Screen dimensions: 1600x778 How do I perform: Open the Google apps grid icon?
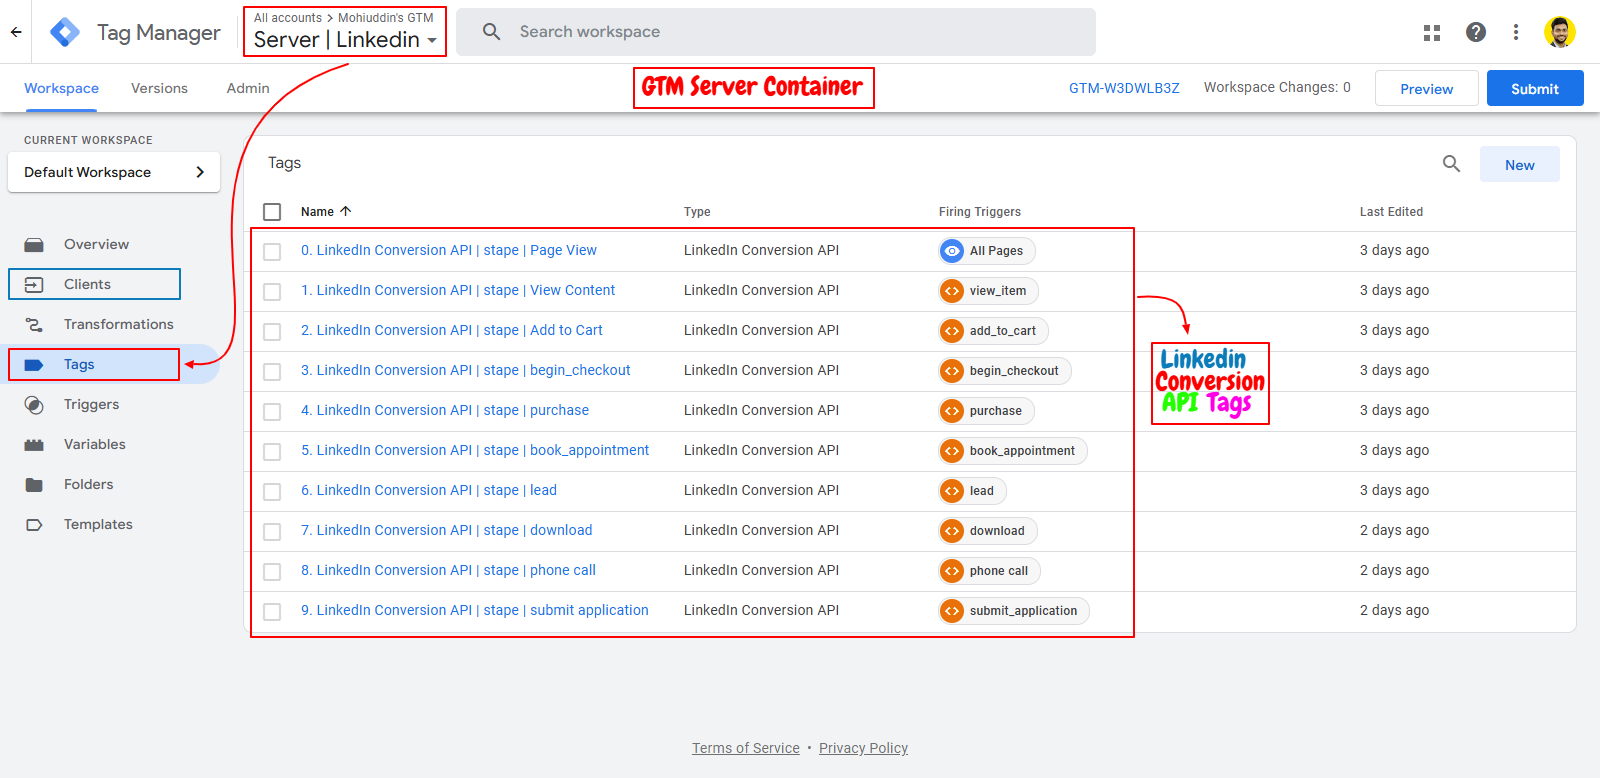click(1432, 32)
